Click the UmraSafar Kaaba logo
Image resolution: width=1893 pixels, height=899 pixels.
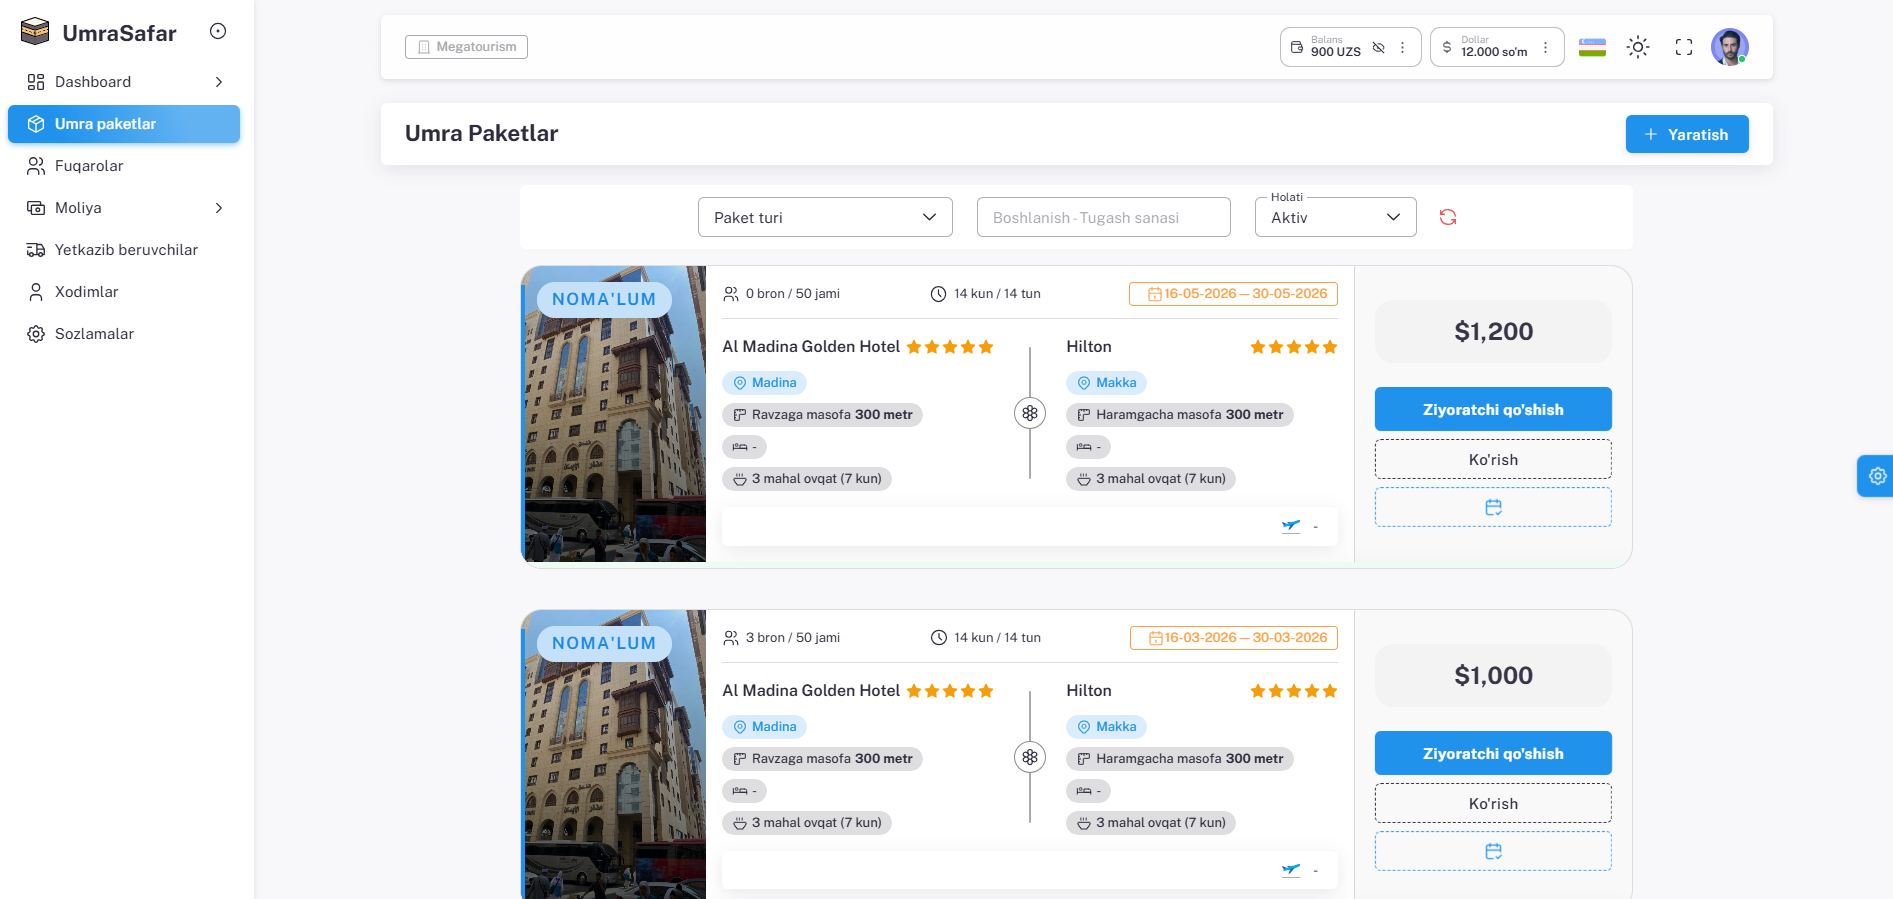click(x=35, y=32)
